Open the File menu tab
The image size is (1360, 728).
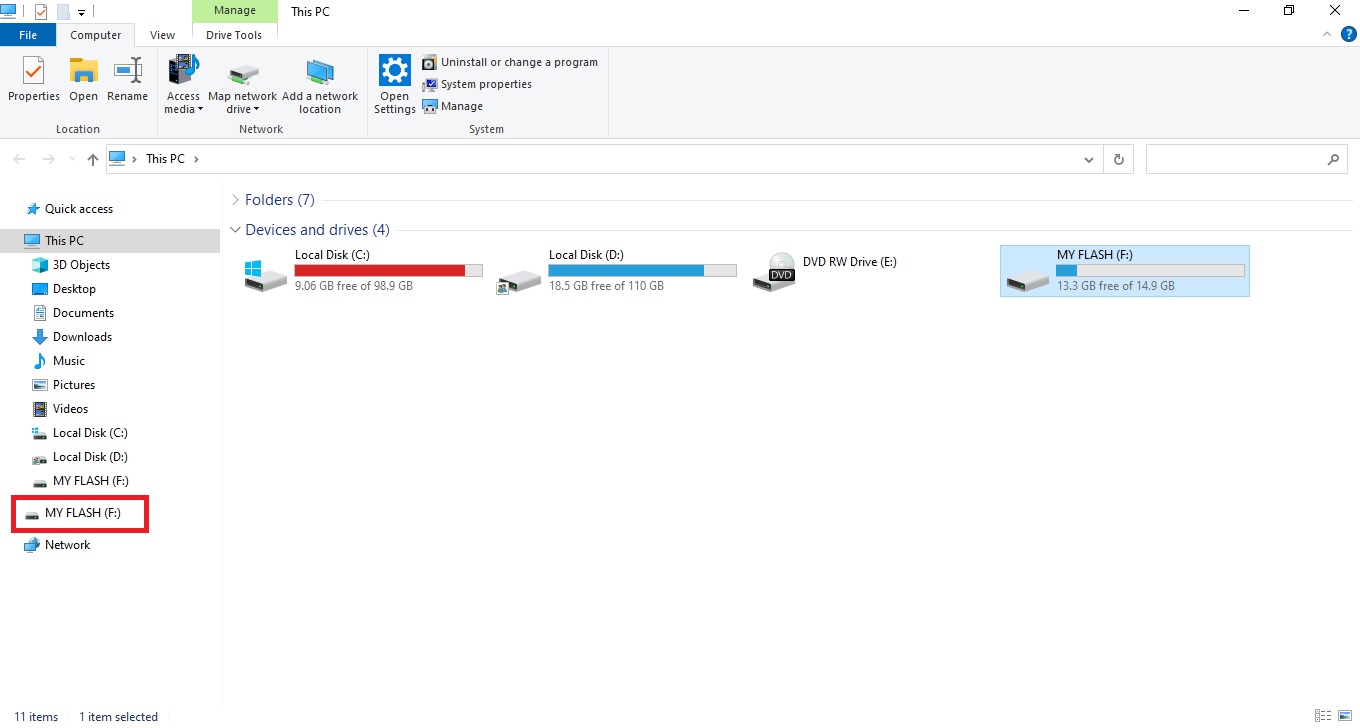coord(28,35)
